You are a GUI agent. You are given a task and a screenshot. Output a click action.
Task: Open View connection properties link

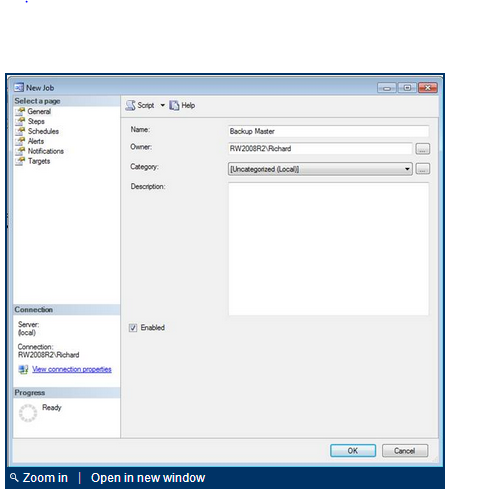click(x=72, y=369)
